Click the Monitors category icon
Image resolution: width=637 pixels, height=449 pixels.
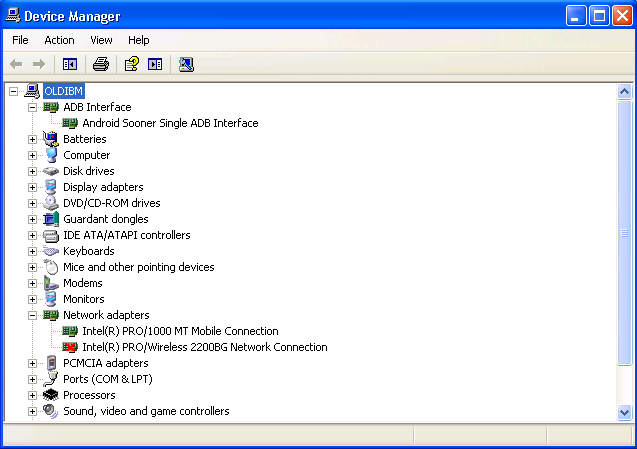pyautogui.click(x=51, y=299)
